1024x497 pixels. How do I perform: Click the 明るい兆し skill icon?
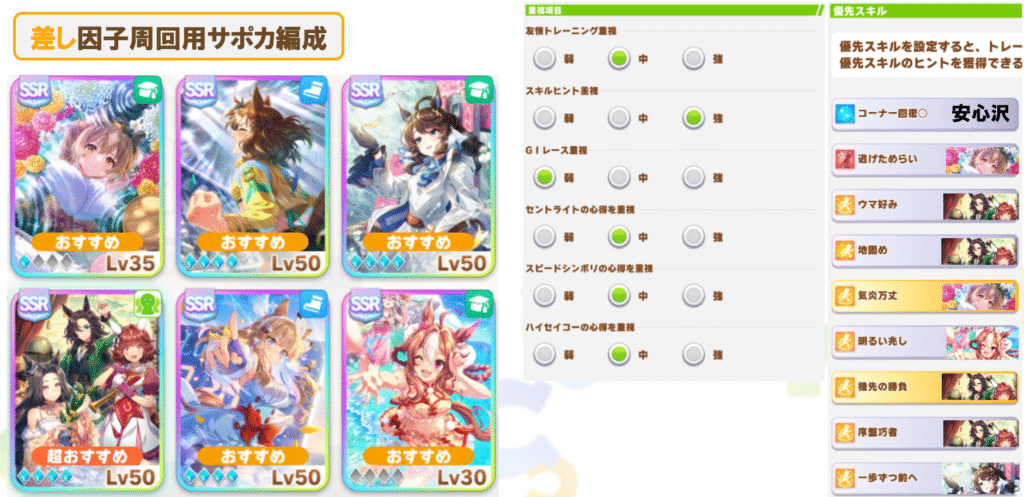pos(845,341)
